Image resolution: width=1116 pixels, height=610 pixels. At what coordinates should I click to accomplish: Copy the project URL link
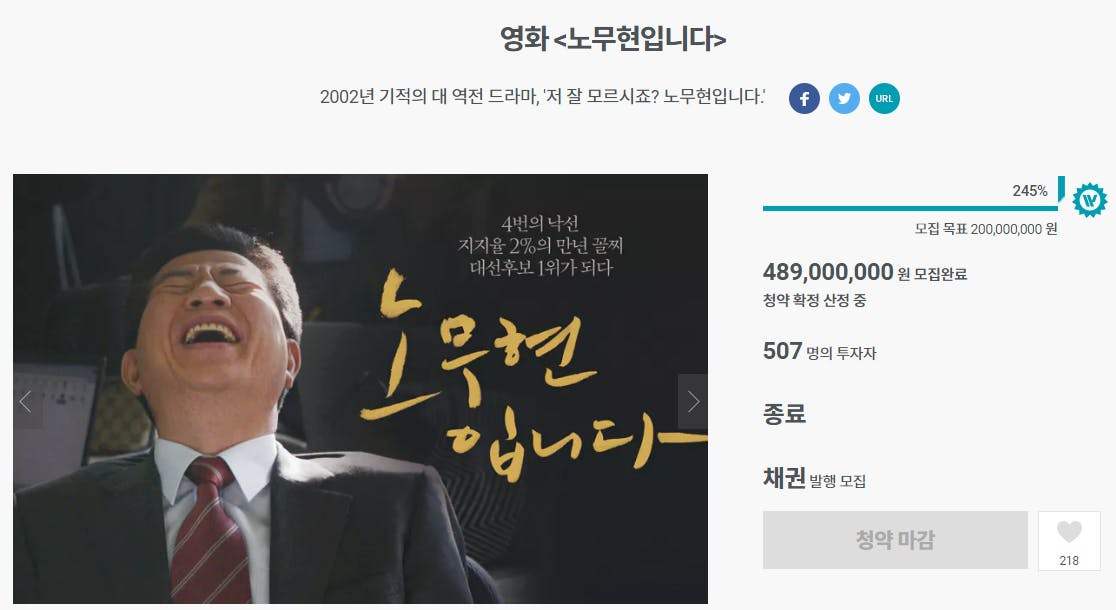(884, 98)
